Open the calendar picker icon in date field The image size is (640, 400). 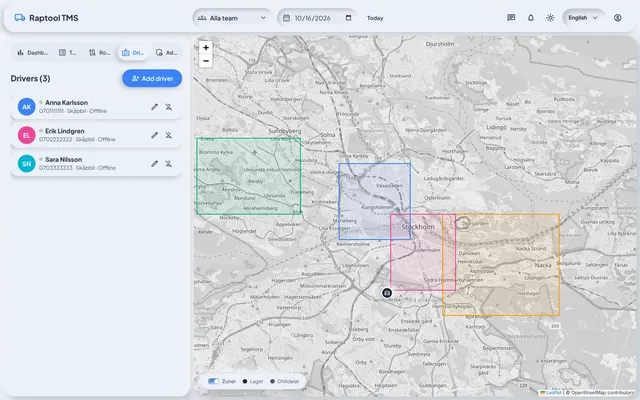(x=348, y=18)
